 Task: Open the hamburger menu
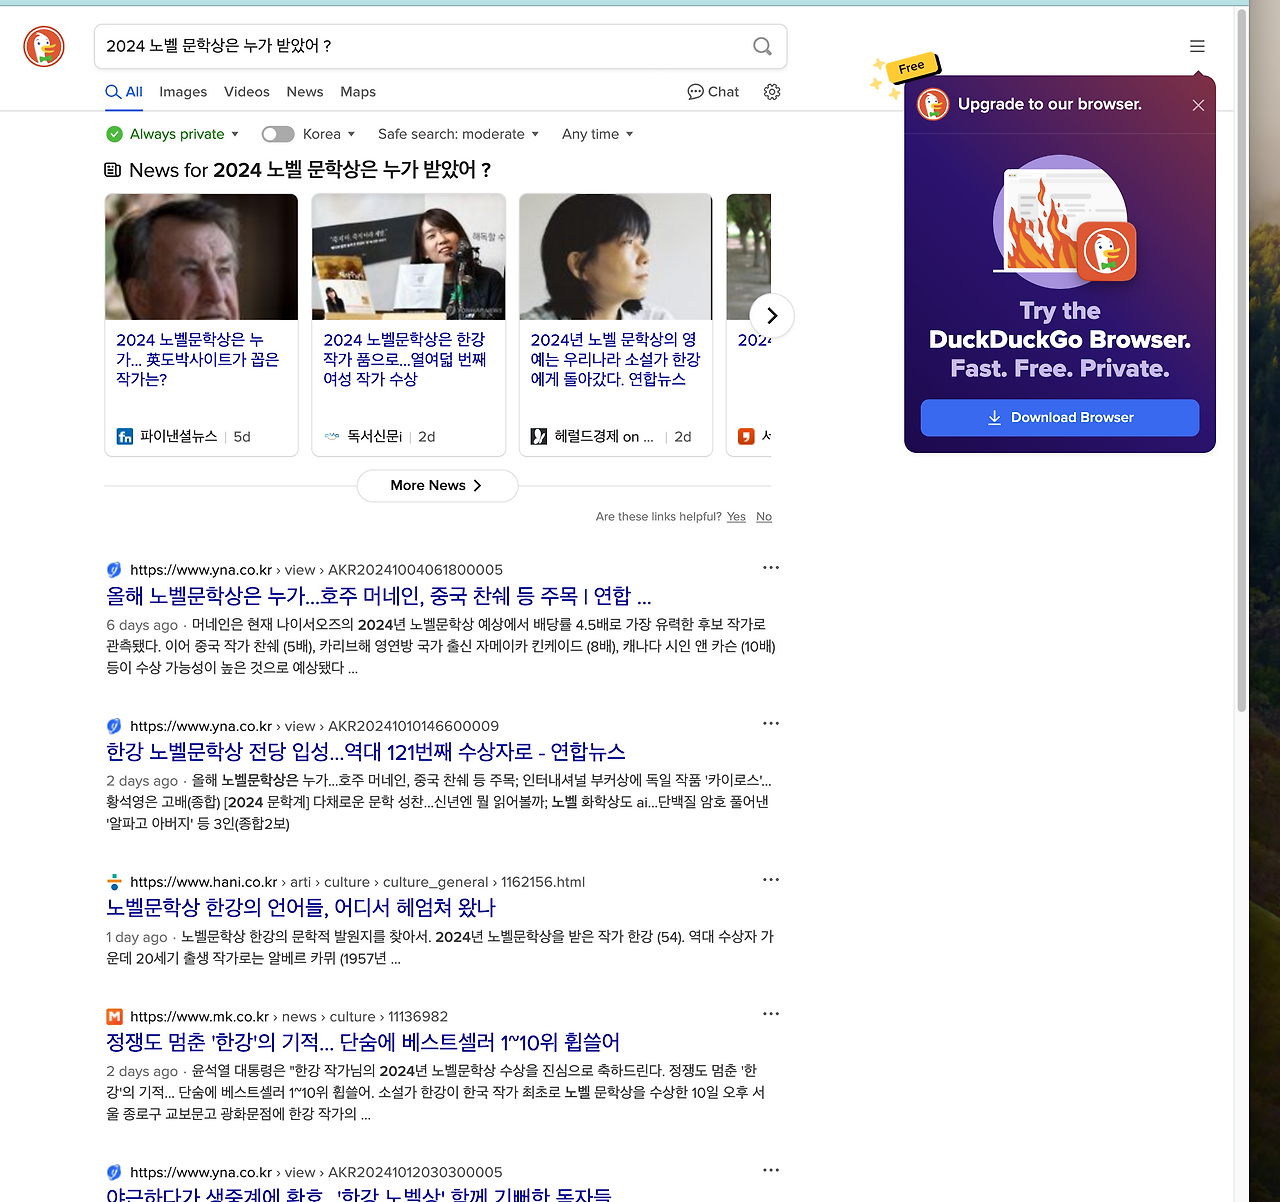click(x=1196, y=46)
